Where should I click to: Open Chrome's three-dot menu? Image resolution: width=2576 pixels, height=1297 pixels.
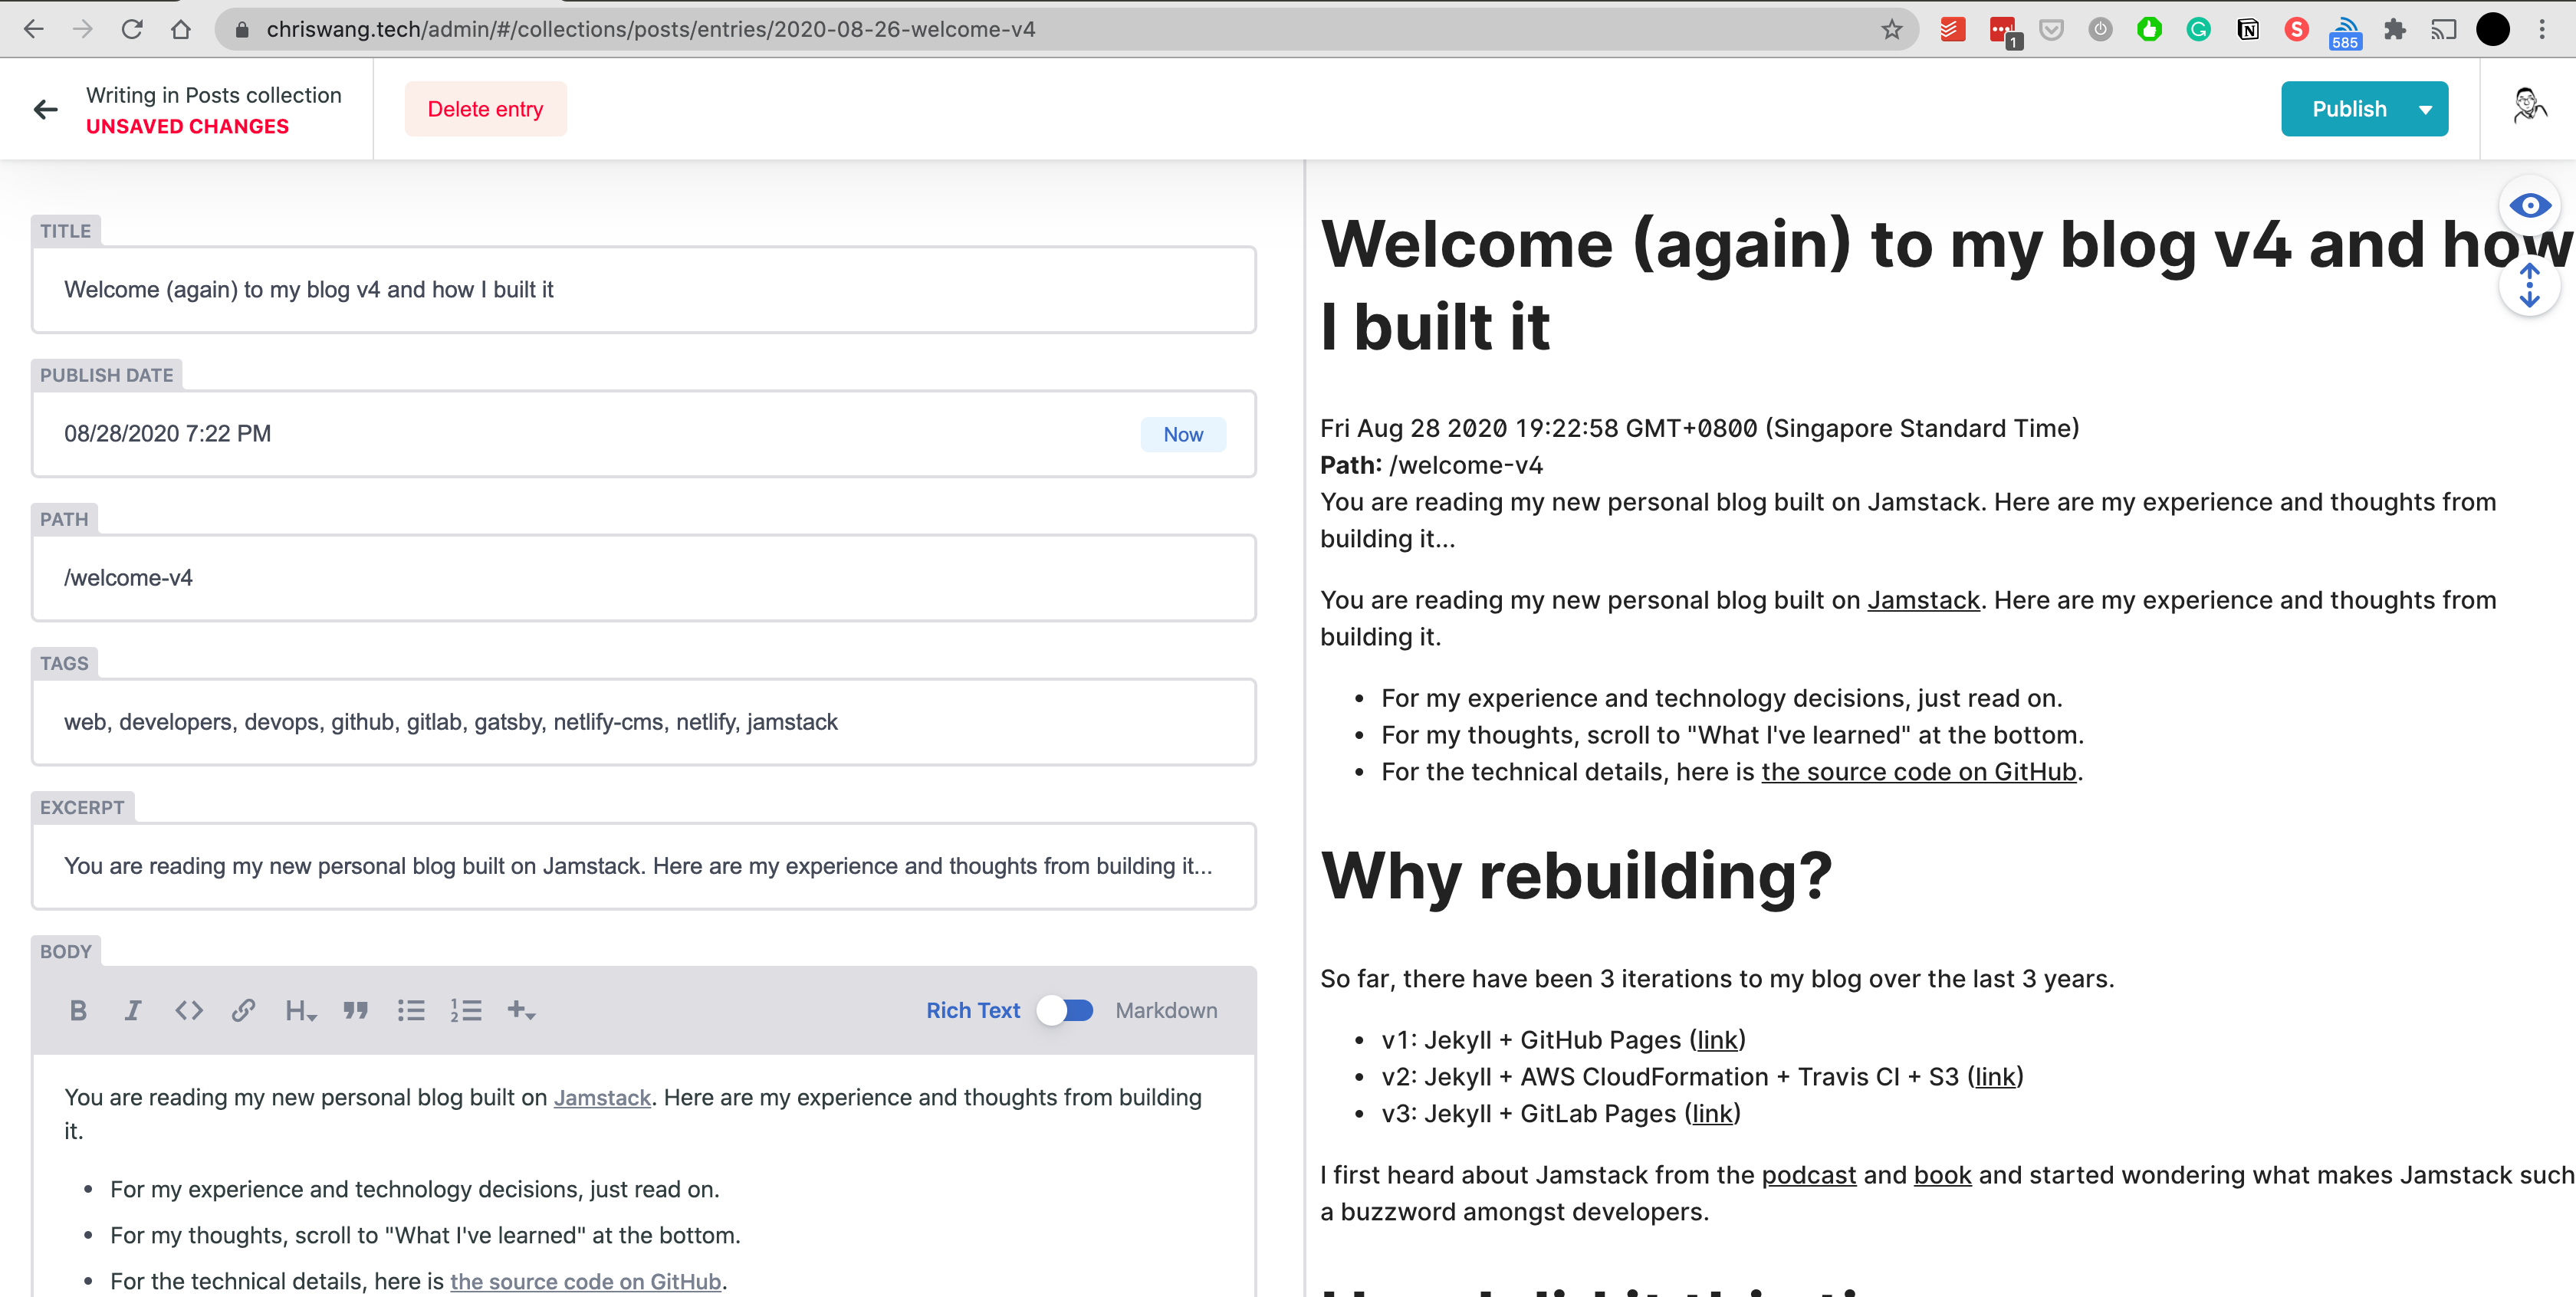tap(2541, 29)
